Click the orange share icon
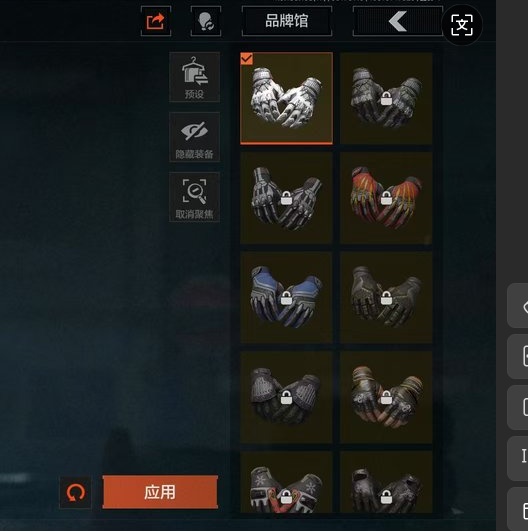528x531 pixels. [156, 21]
